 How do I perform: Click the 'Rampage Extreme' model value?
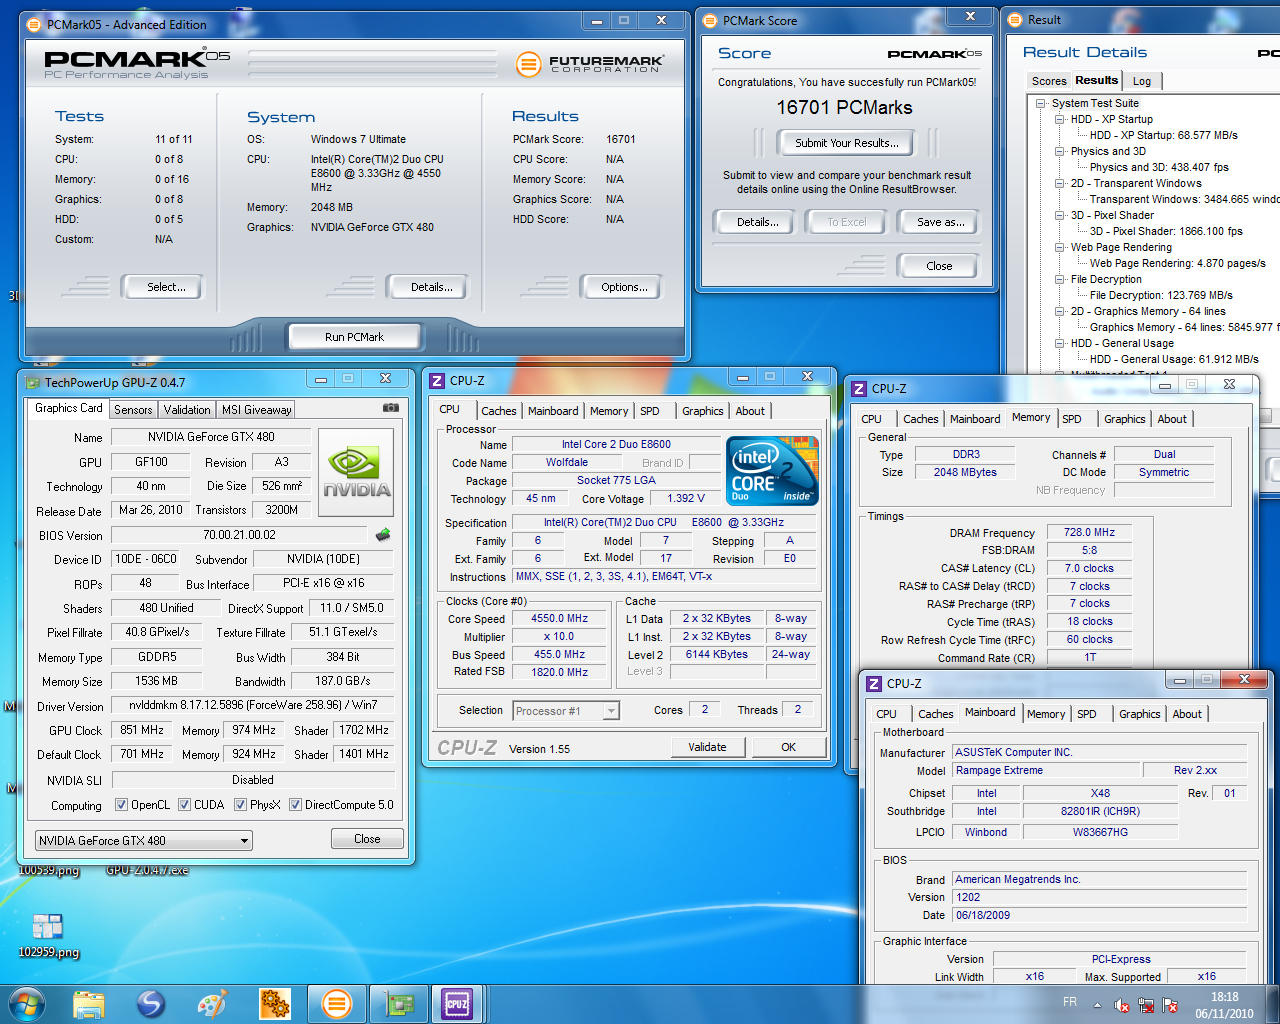click(x=1046, y=770)
